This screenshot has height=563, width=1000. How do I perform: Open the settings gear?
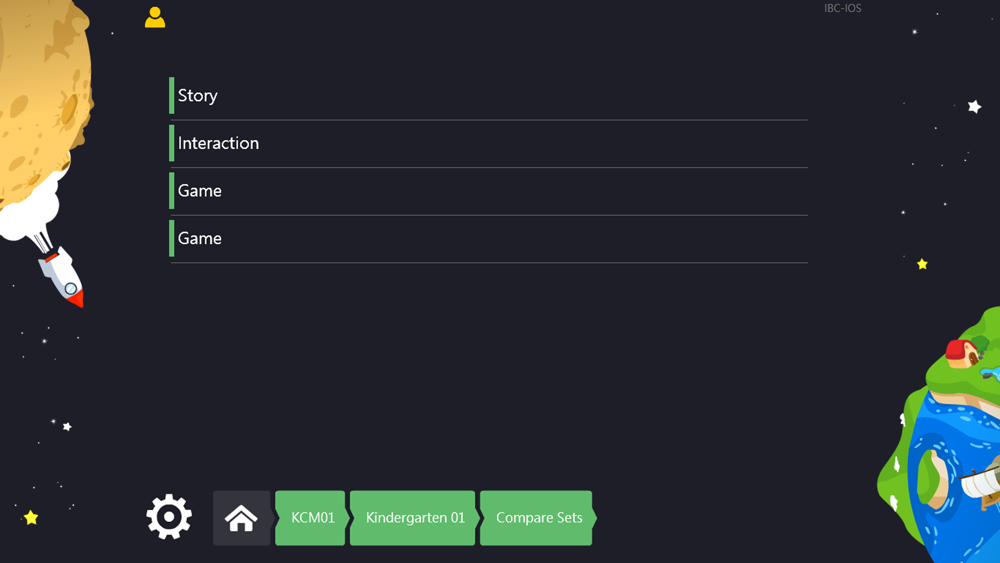point(169,516)
